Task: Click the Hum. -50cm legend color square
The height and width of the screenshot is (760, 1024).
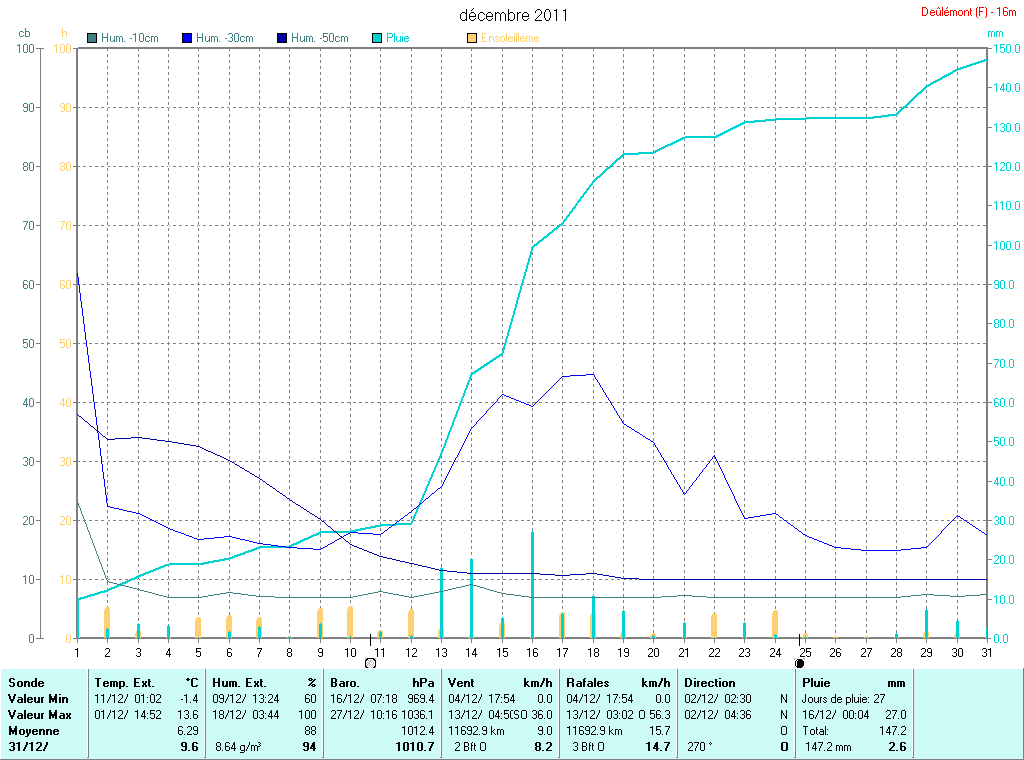Action: point(282,38)
